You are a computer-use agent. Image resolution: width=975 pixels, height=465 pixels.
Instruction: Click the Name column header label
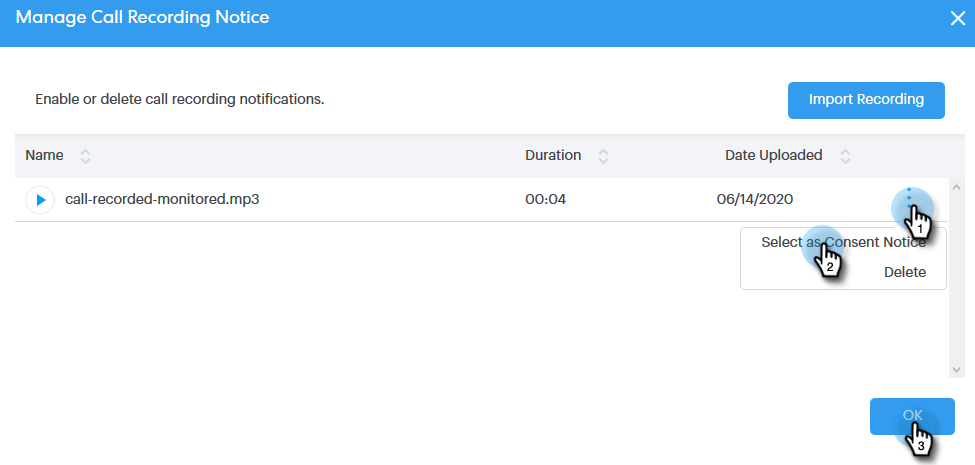tap(44, 156)
